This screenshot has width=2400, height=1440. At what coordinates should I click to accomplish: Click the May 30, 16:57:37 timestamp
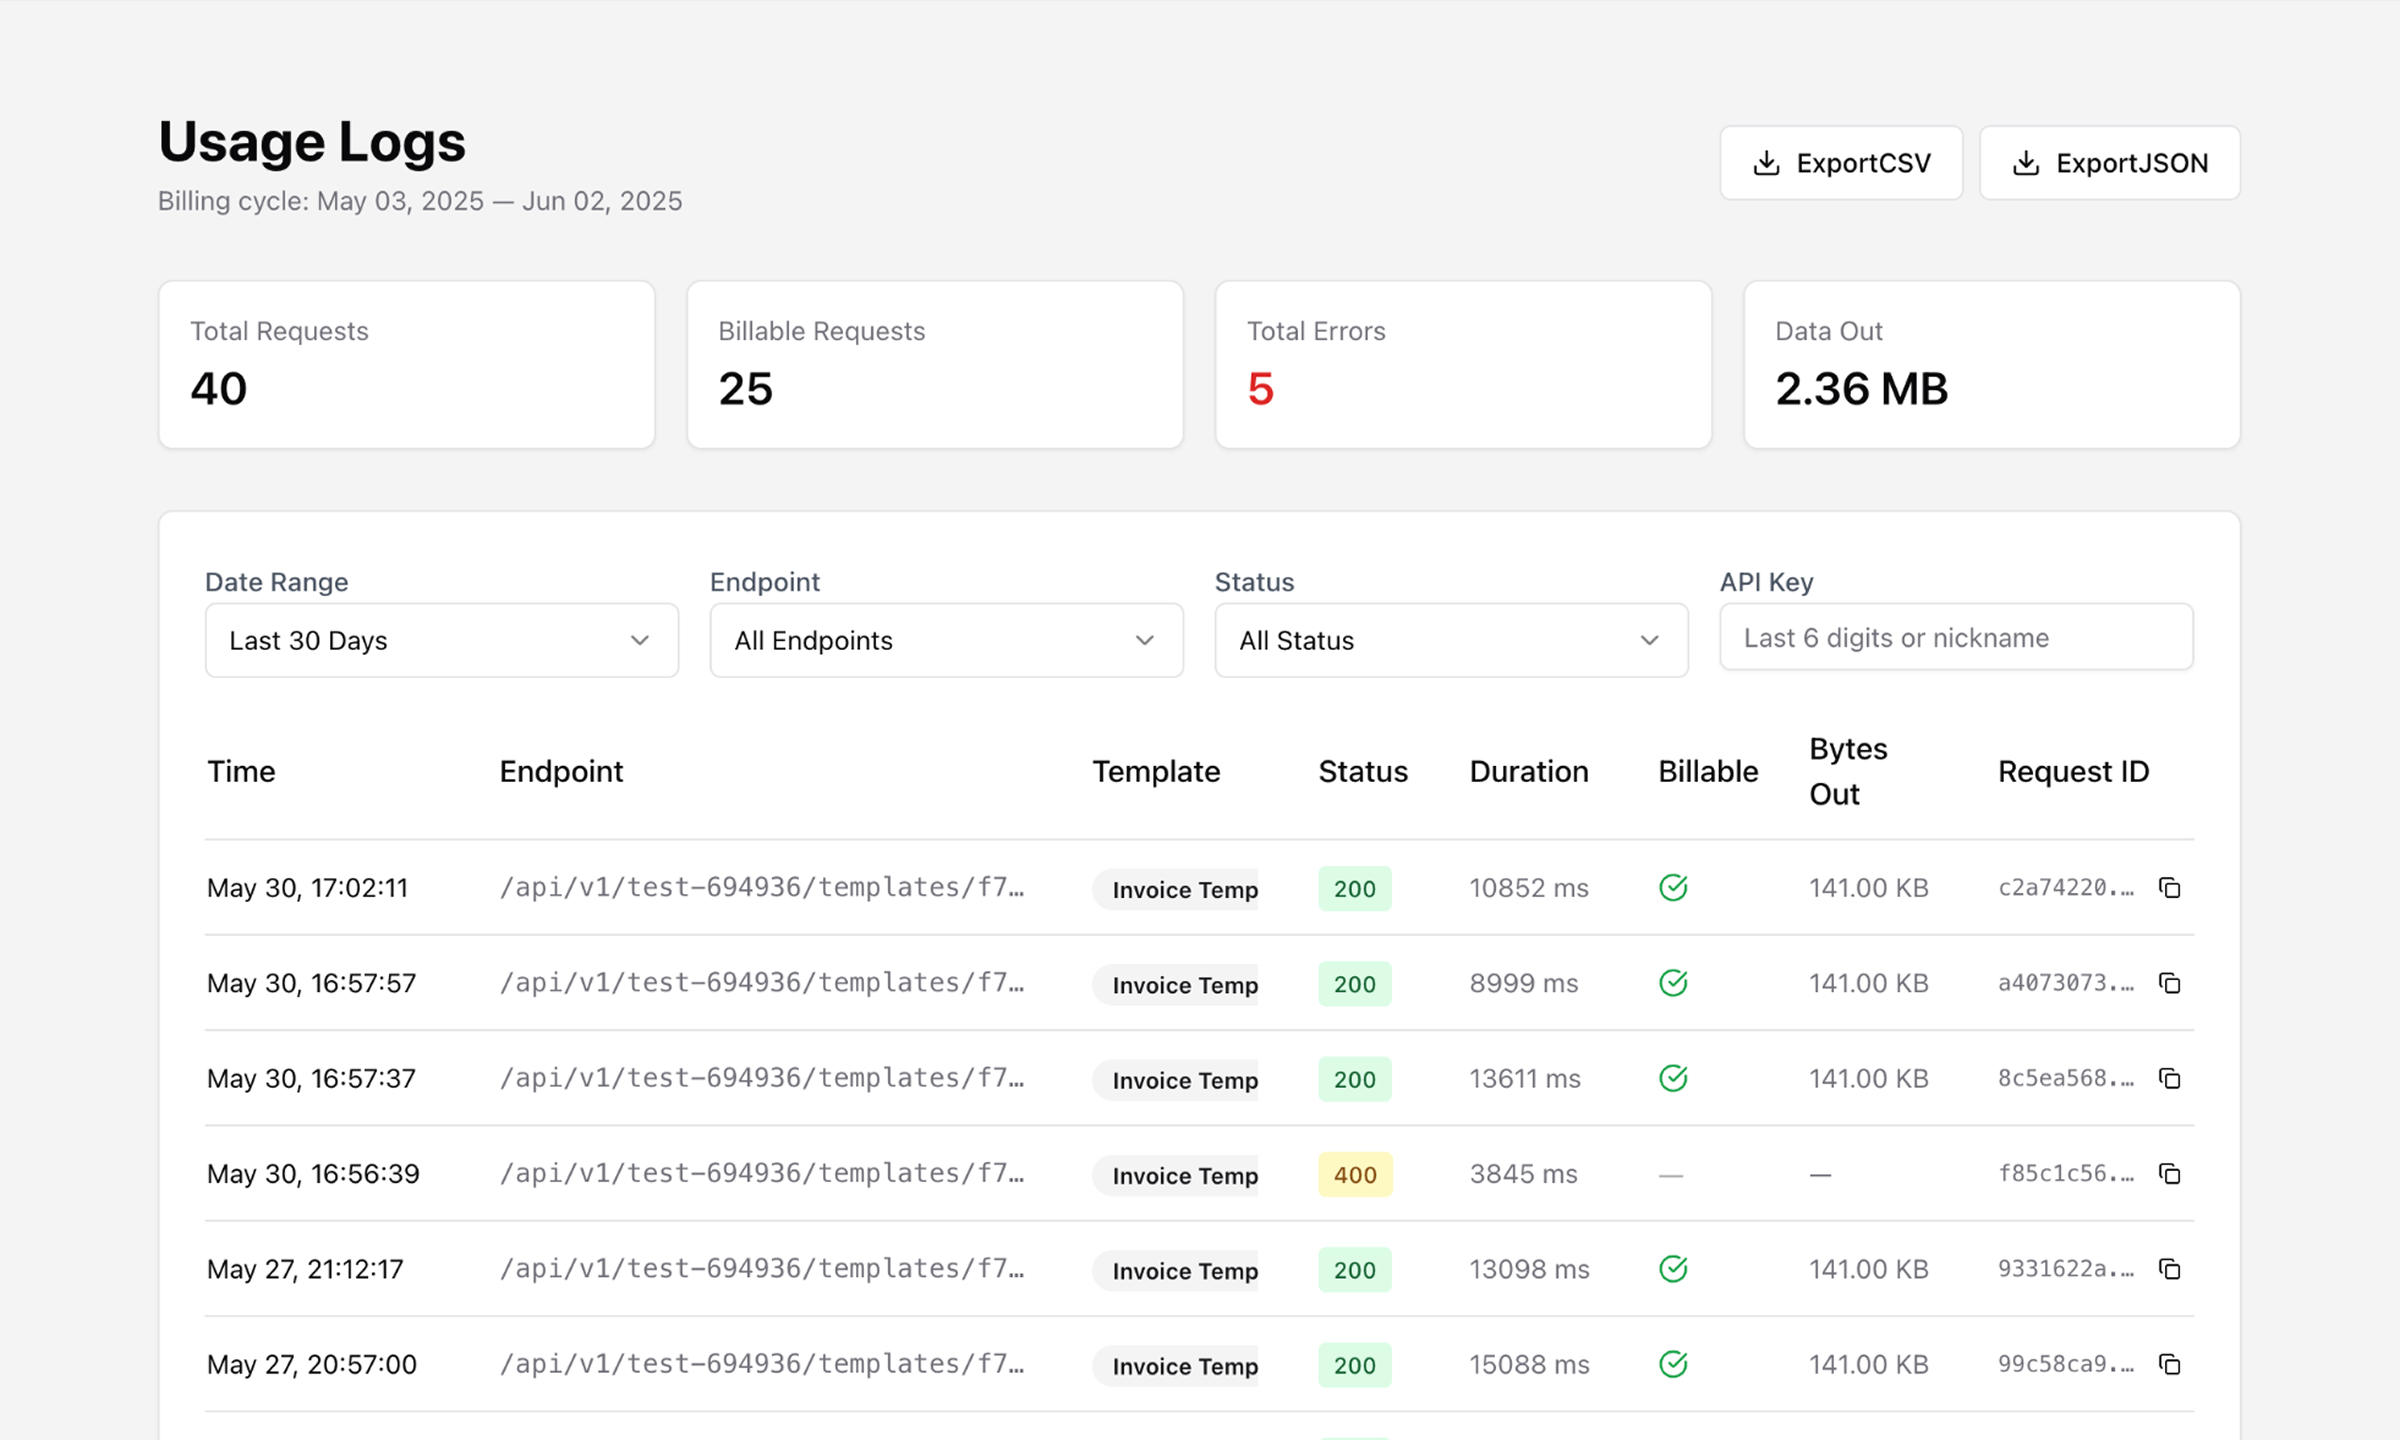click(311, 1078)
